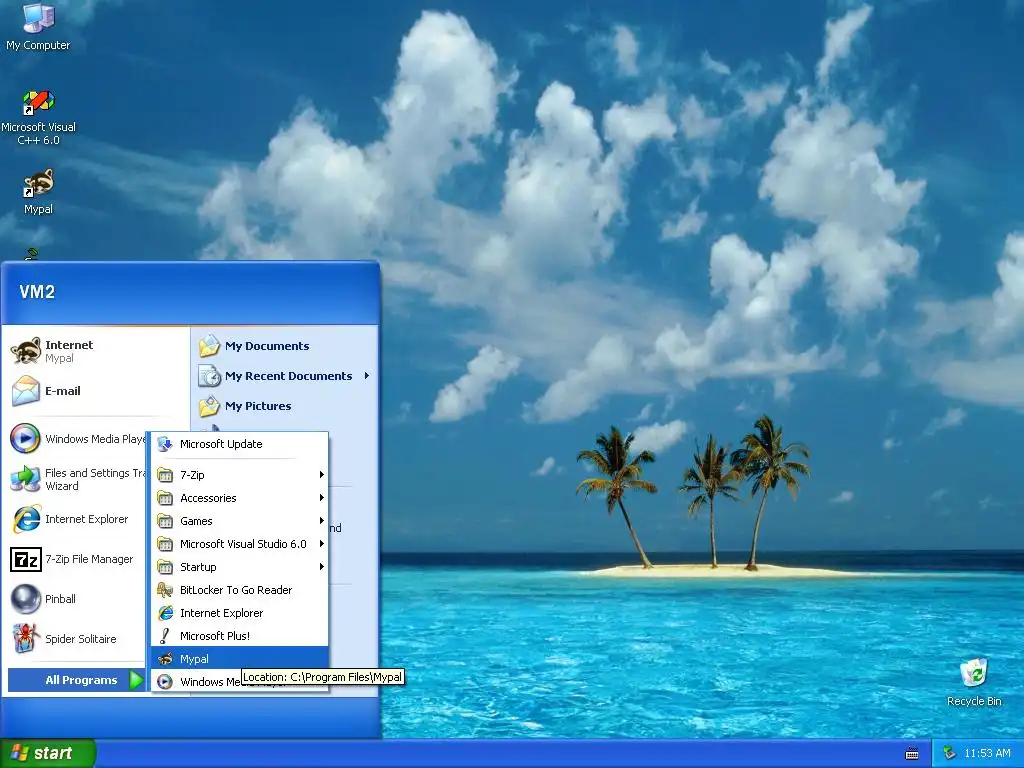Image resolution: width=1024 pixels, height=768 pixels.
Task: Expand Microsoft Visual Studio 6.0 submenu arrow
Action: tap(321, 543)
